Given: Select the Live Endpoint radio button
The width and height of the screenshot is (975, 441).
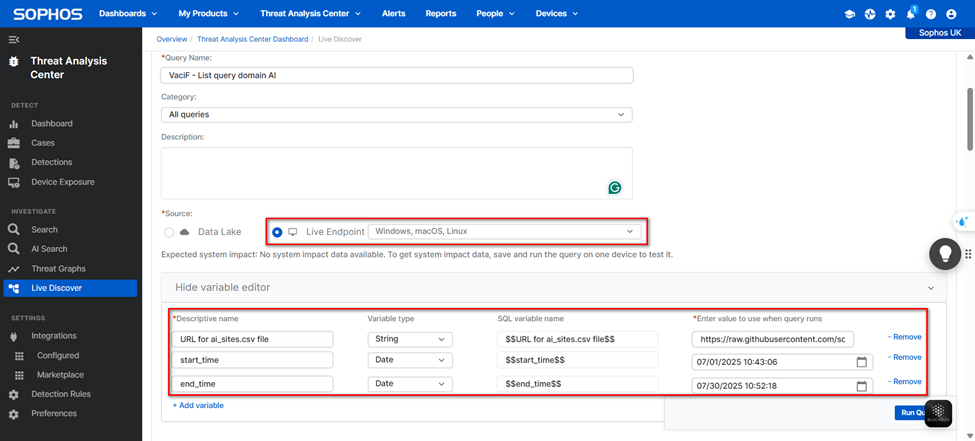Looking at the screenshot, I should pyautogui.click(x=277, y=232).
